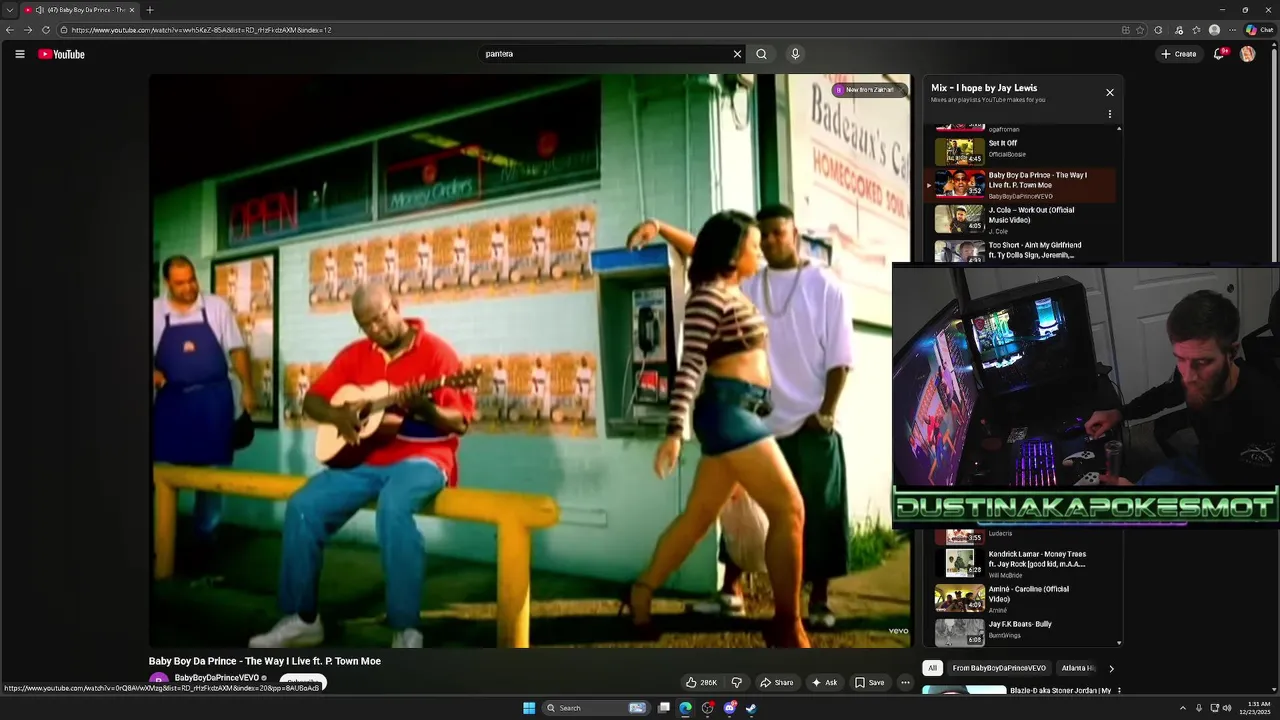The image size is (1280, 720).
Task: Go forward with browser forward arrow
Action: pos(28,30)
